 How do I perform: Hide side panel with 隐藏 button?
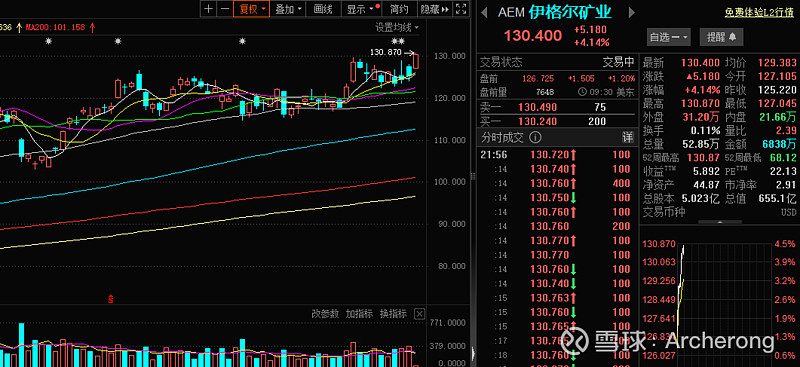click(434, 9)
